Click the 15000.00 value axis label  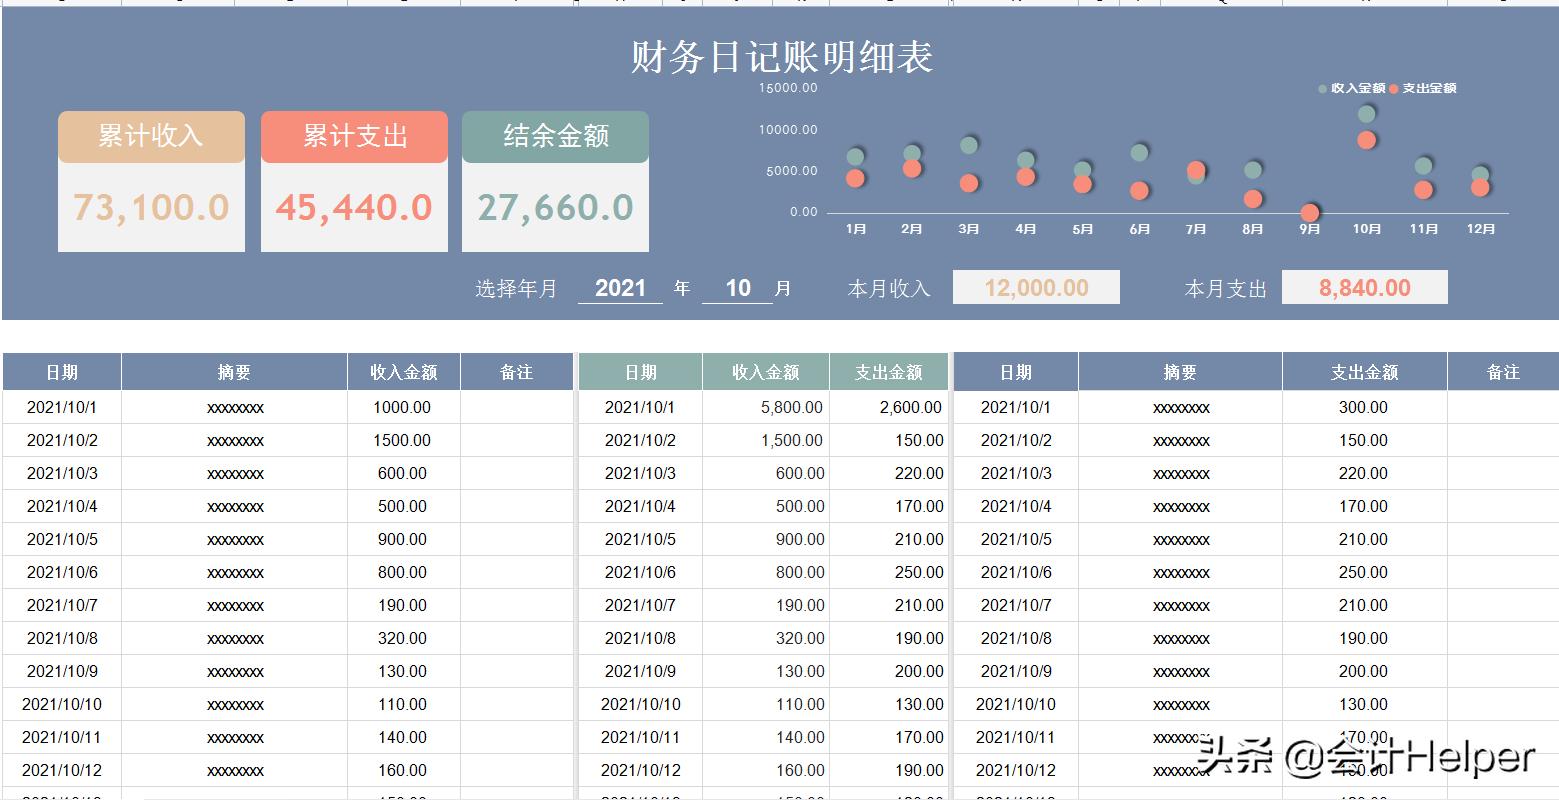click(x=789, y=88)
